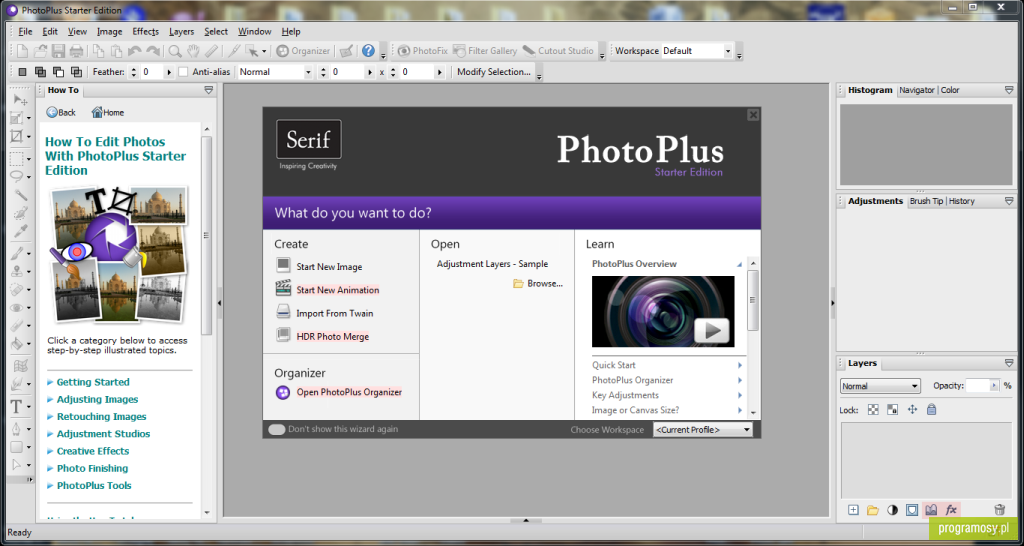Click the New Group folder icon in Layers
Screen dimensions: 1024x546
tap(872, 510)
